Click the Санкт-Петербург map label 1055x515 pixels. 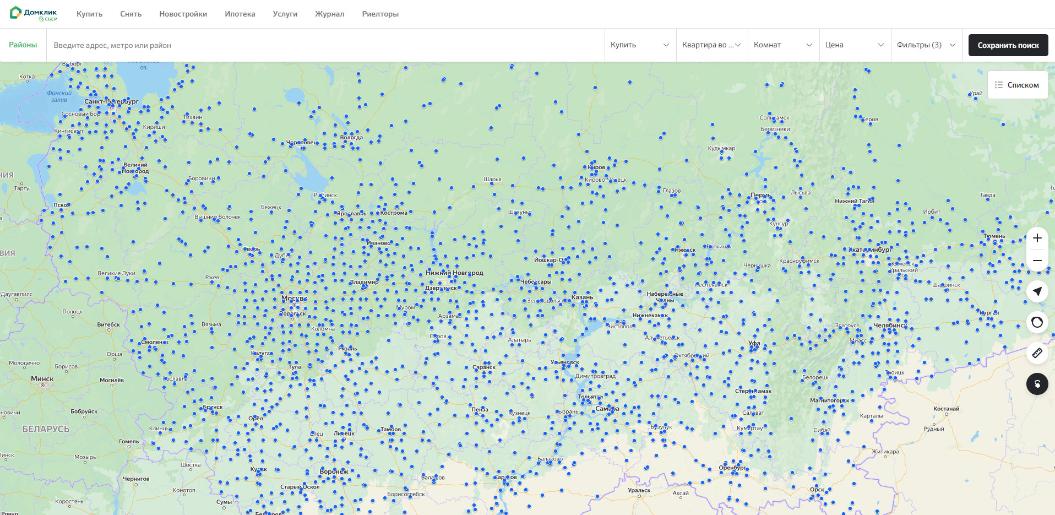point(111,102)
